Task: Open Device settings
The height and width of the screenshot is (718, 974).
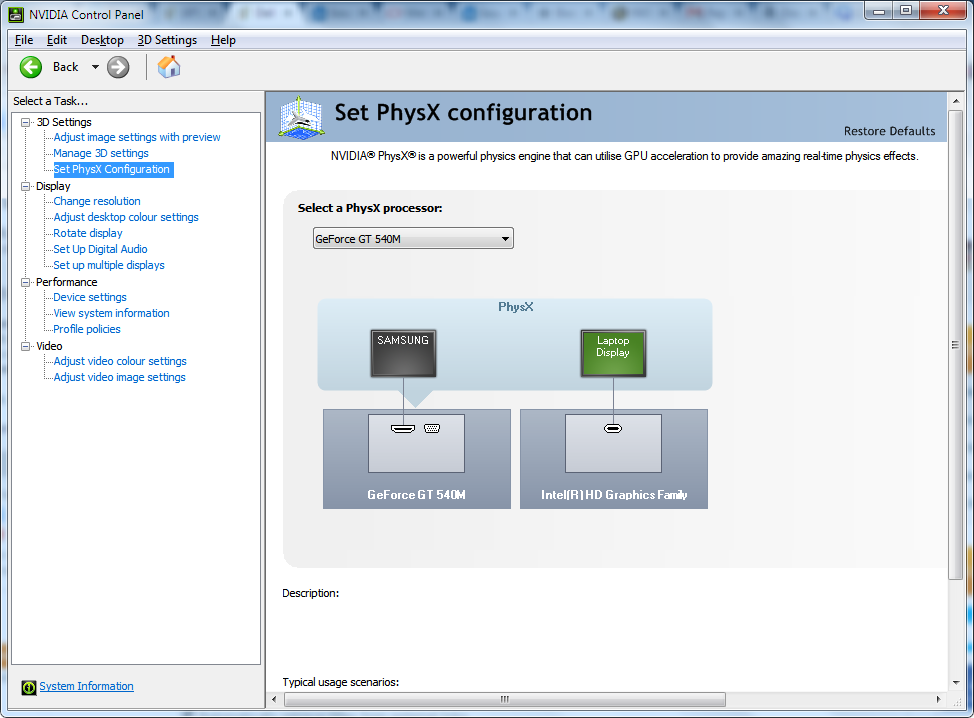Action: point(90,298)
